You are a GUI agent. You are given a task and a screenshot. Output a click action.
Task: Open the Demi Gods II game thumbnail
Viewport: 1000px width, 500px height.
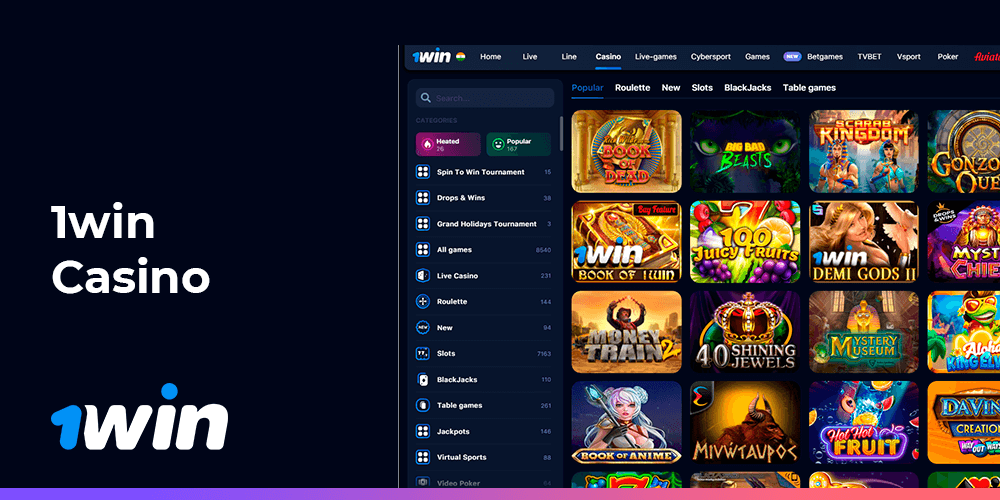coord(864,242)
